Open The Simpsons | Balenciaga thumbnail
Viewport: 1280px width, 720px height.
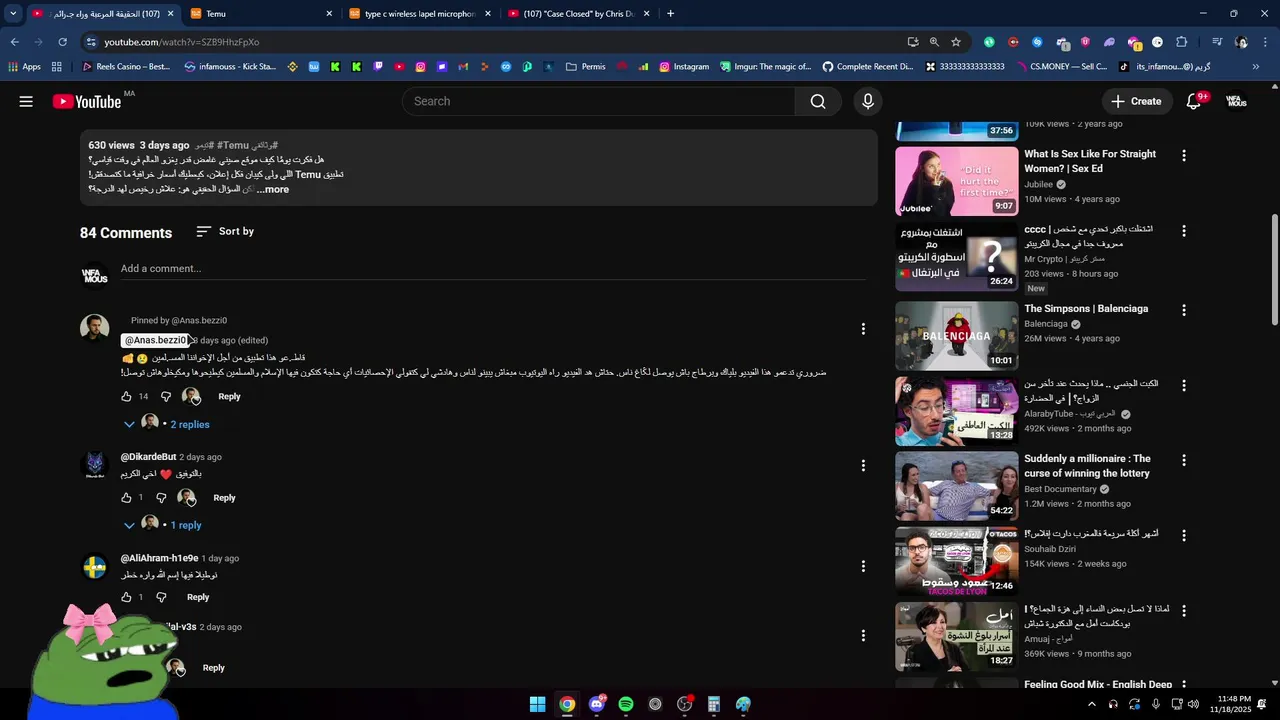[956, 336]
